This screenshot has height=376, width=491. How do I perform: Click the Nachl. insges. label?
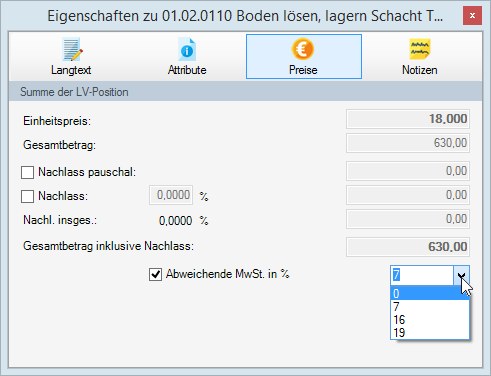click(x=60, y=220)
